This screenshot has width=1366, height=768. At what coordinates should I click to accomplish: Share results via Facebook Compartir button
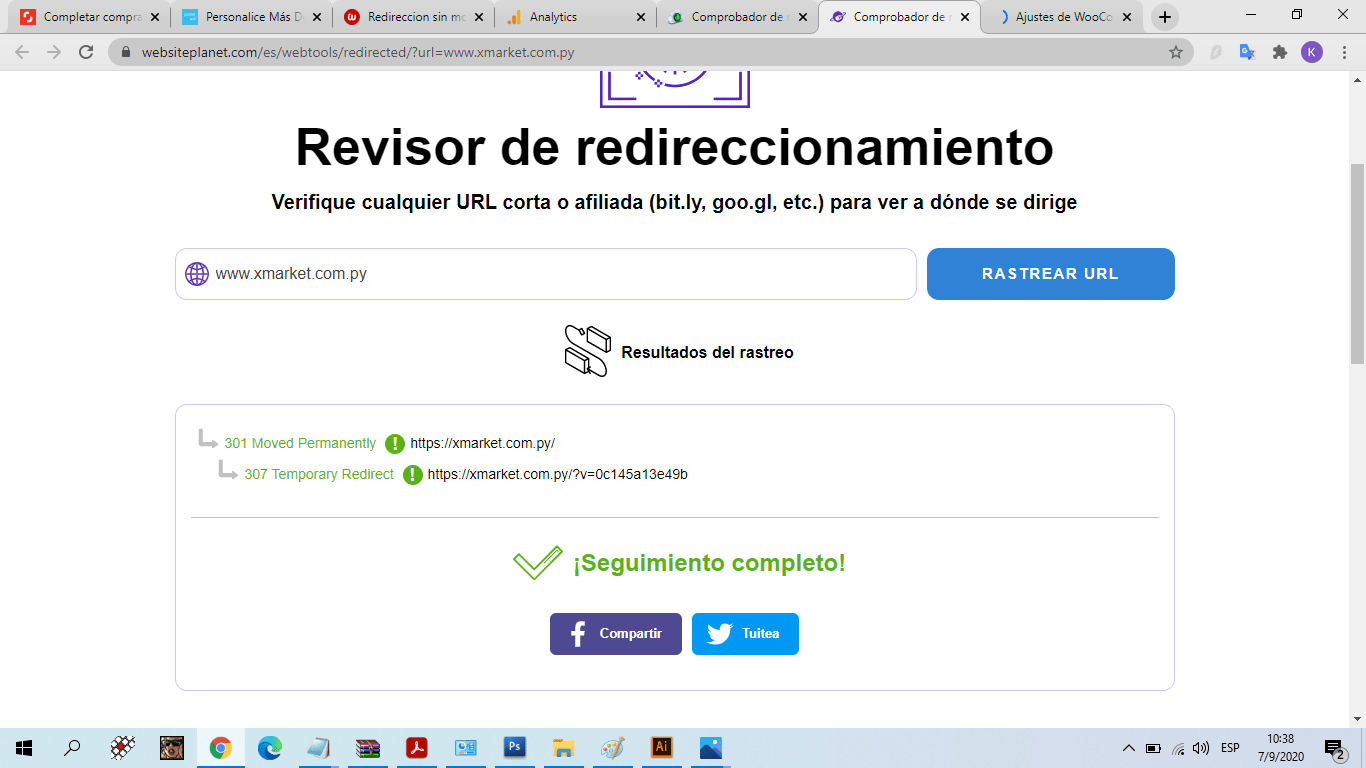tap(616, 634)
